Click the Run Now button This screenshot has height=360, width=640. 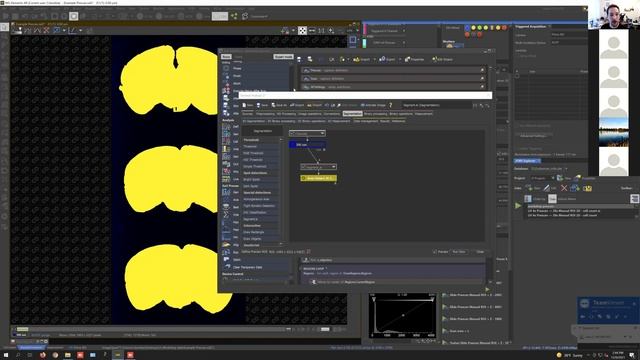click(x=459, y=252)
